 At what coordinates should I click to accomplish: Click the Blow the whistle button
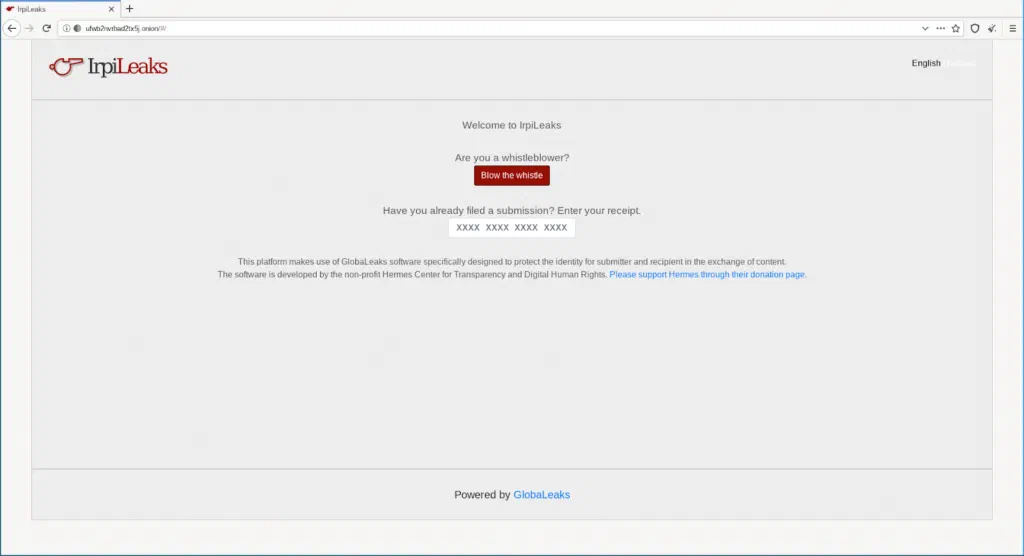coord(511,175)
